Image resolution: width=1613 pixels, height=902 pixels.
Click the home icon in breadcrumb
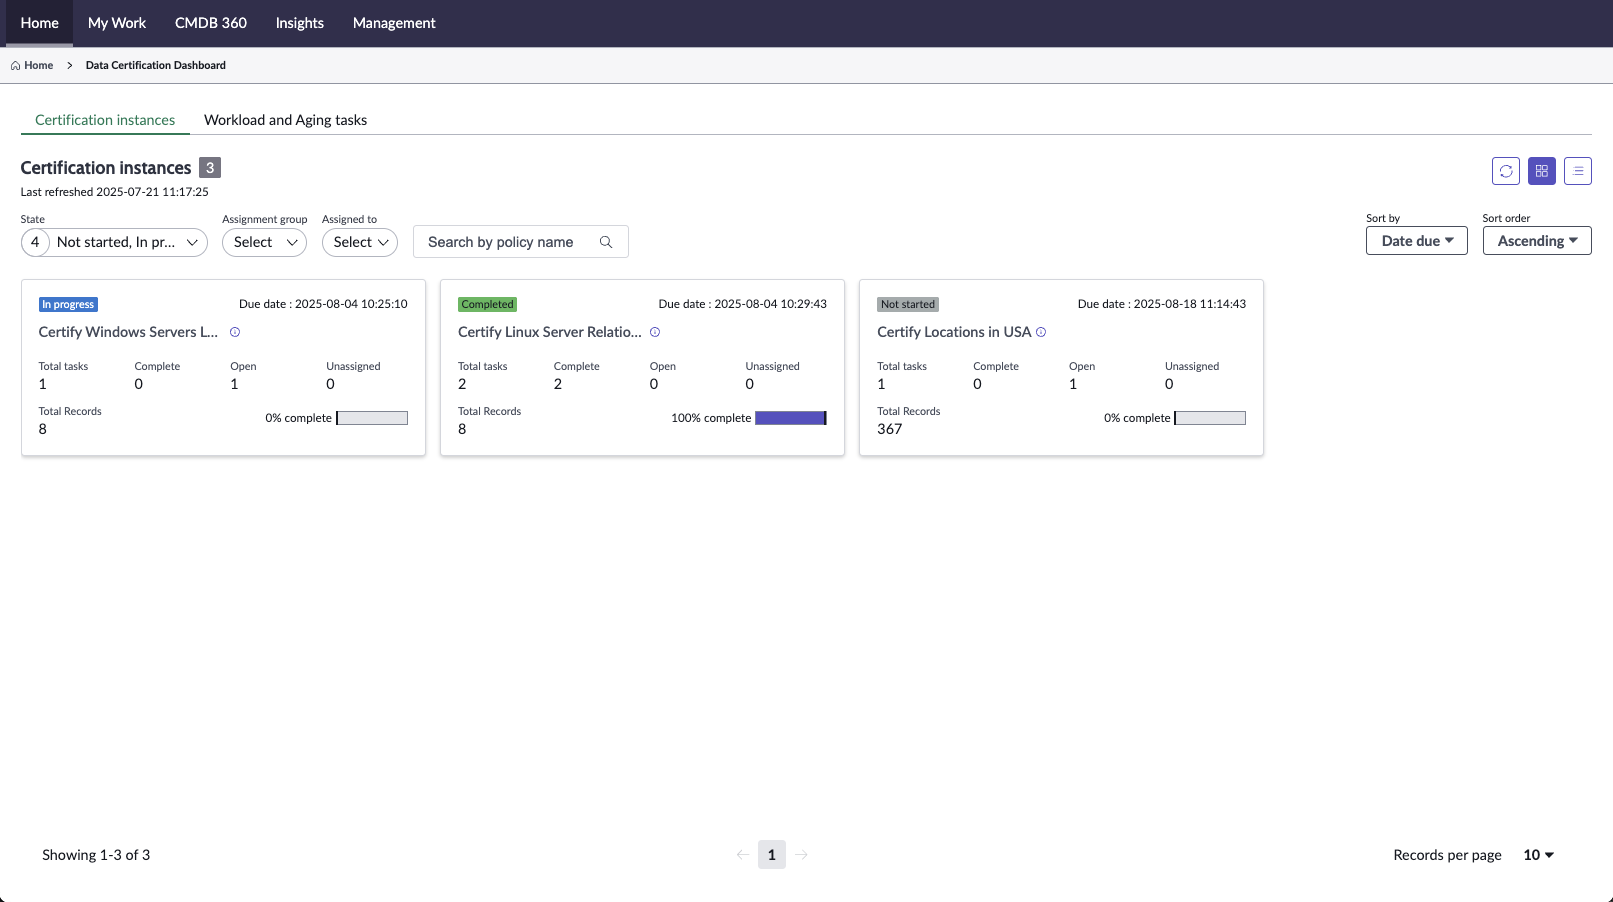15,66
